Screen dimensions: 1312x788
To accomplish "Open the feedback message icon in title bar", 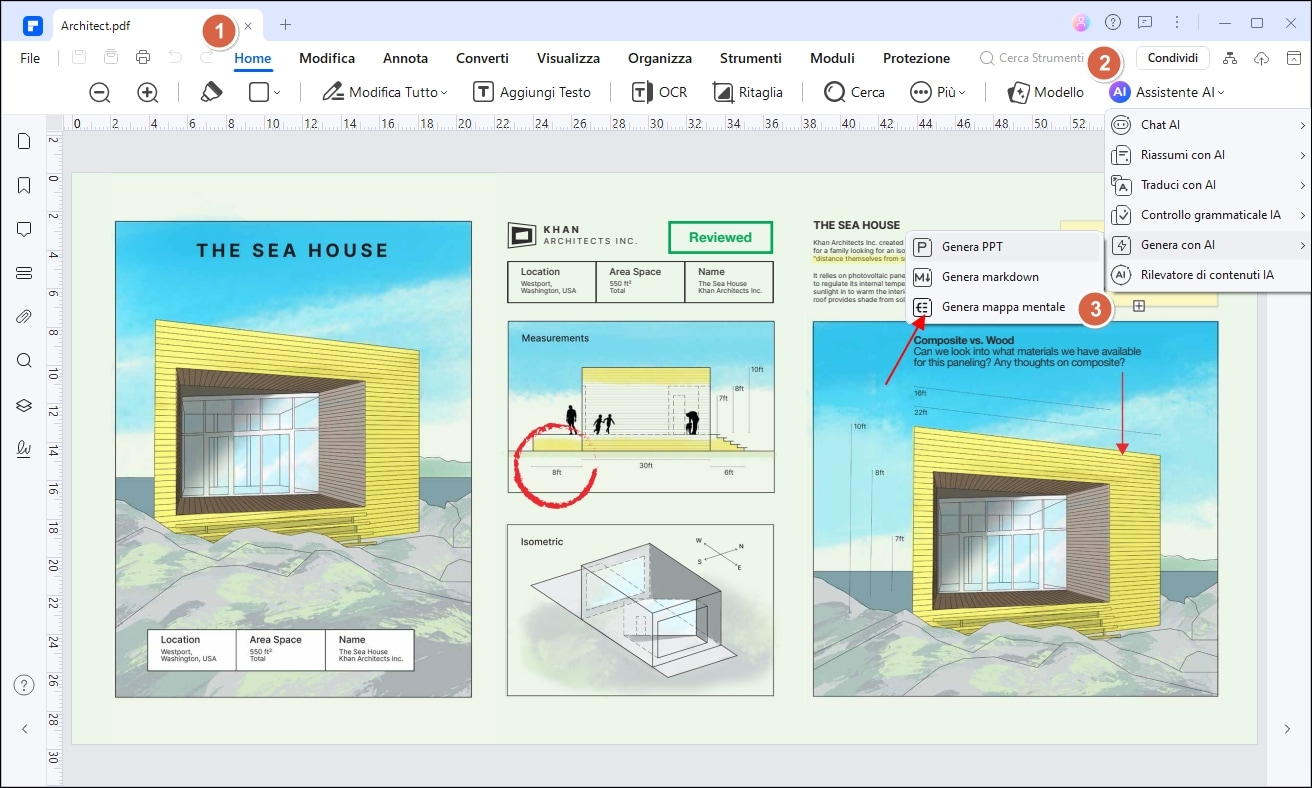I will [x=1145, y=22].
